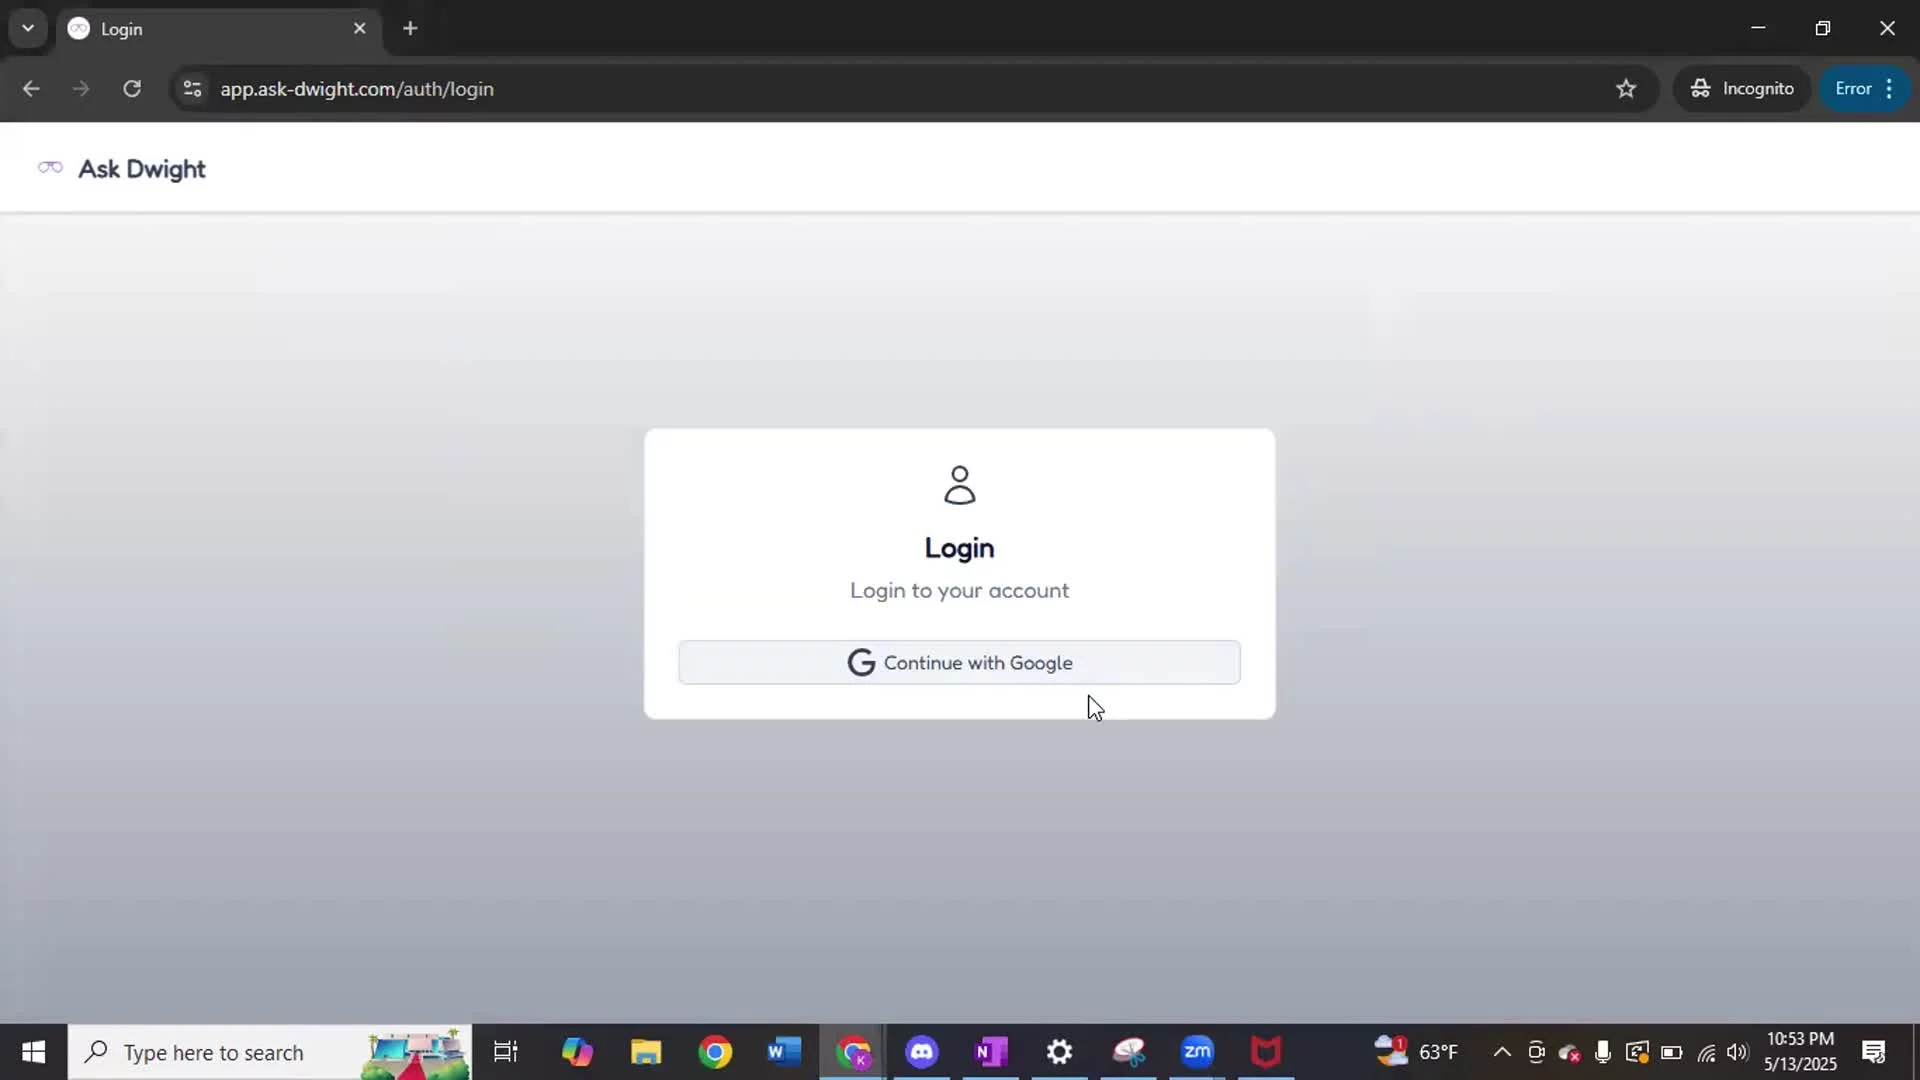This screenshot has width=1920, height=1080.
Task: Click the OneDrive cloud tray icon
Action: tap(1569, 1052)
